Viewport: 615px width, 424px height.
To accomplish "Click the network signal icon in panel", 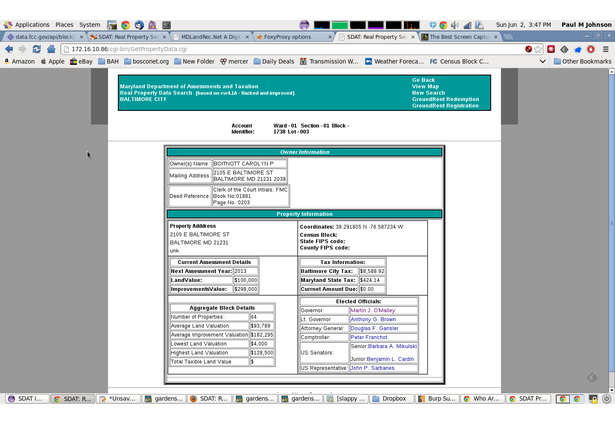I will point(468,25).
